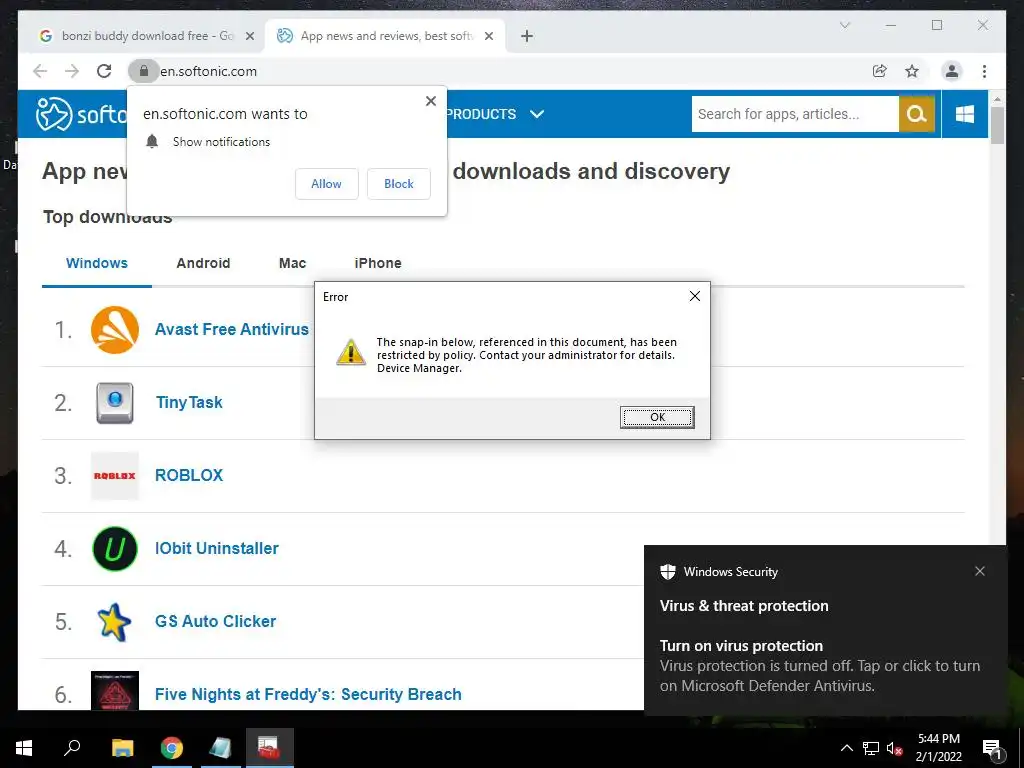Viewport: 1024px width, 768px height.
Task: Click the Chrome taskbar icon
Action: [171, 748]
